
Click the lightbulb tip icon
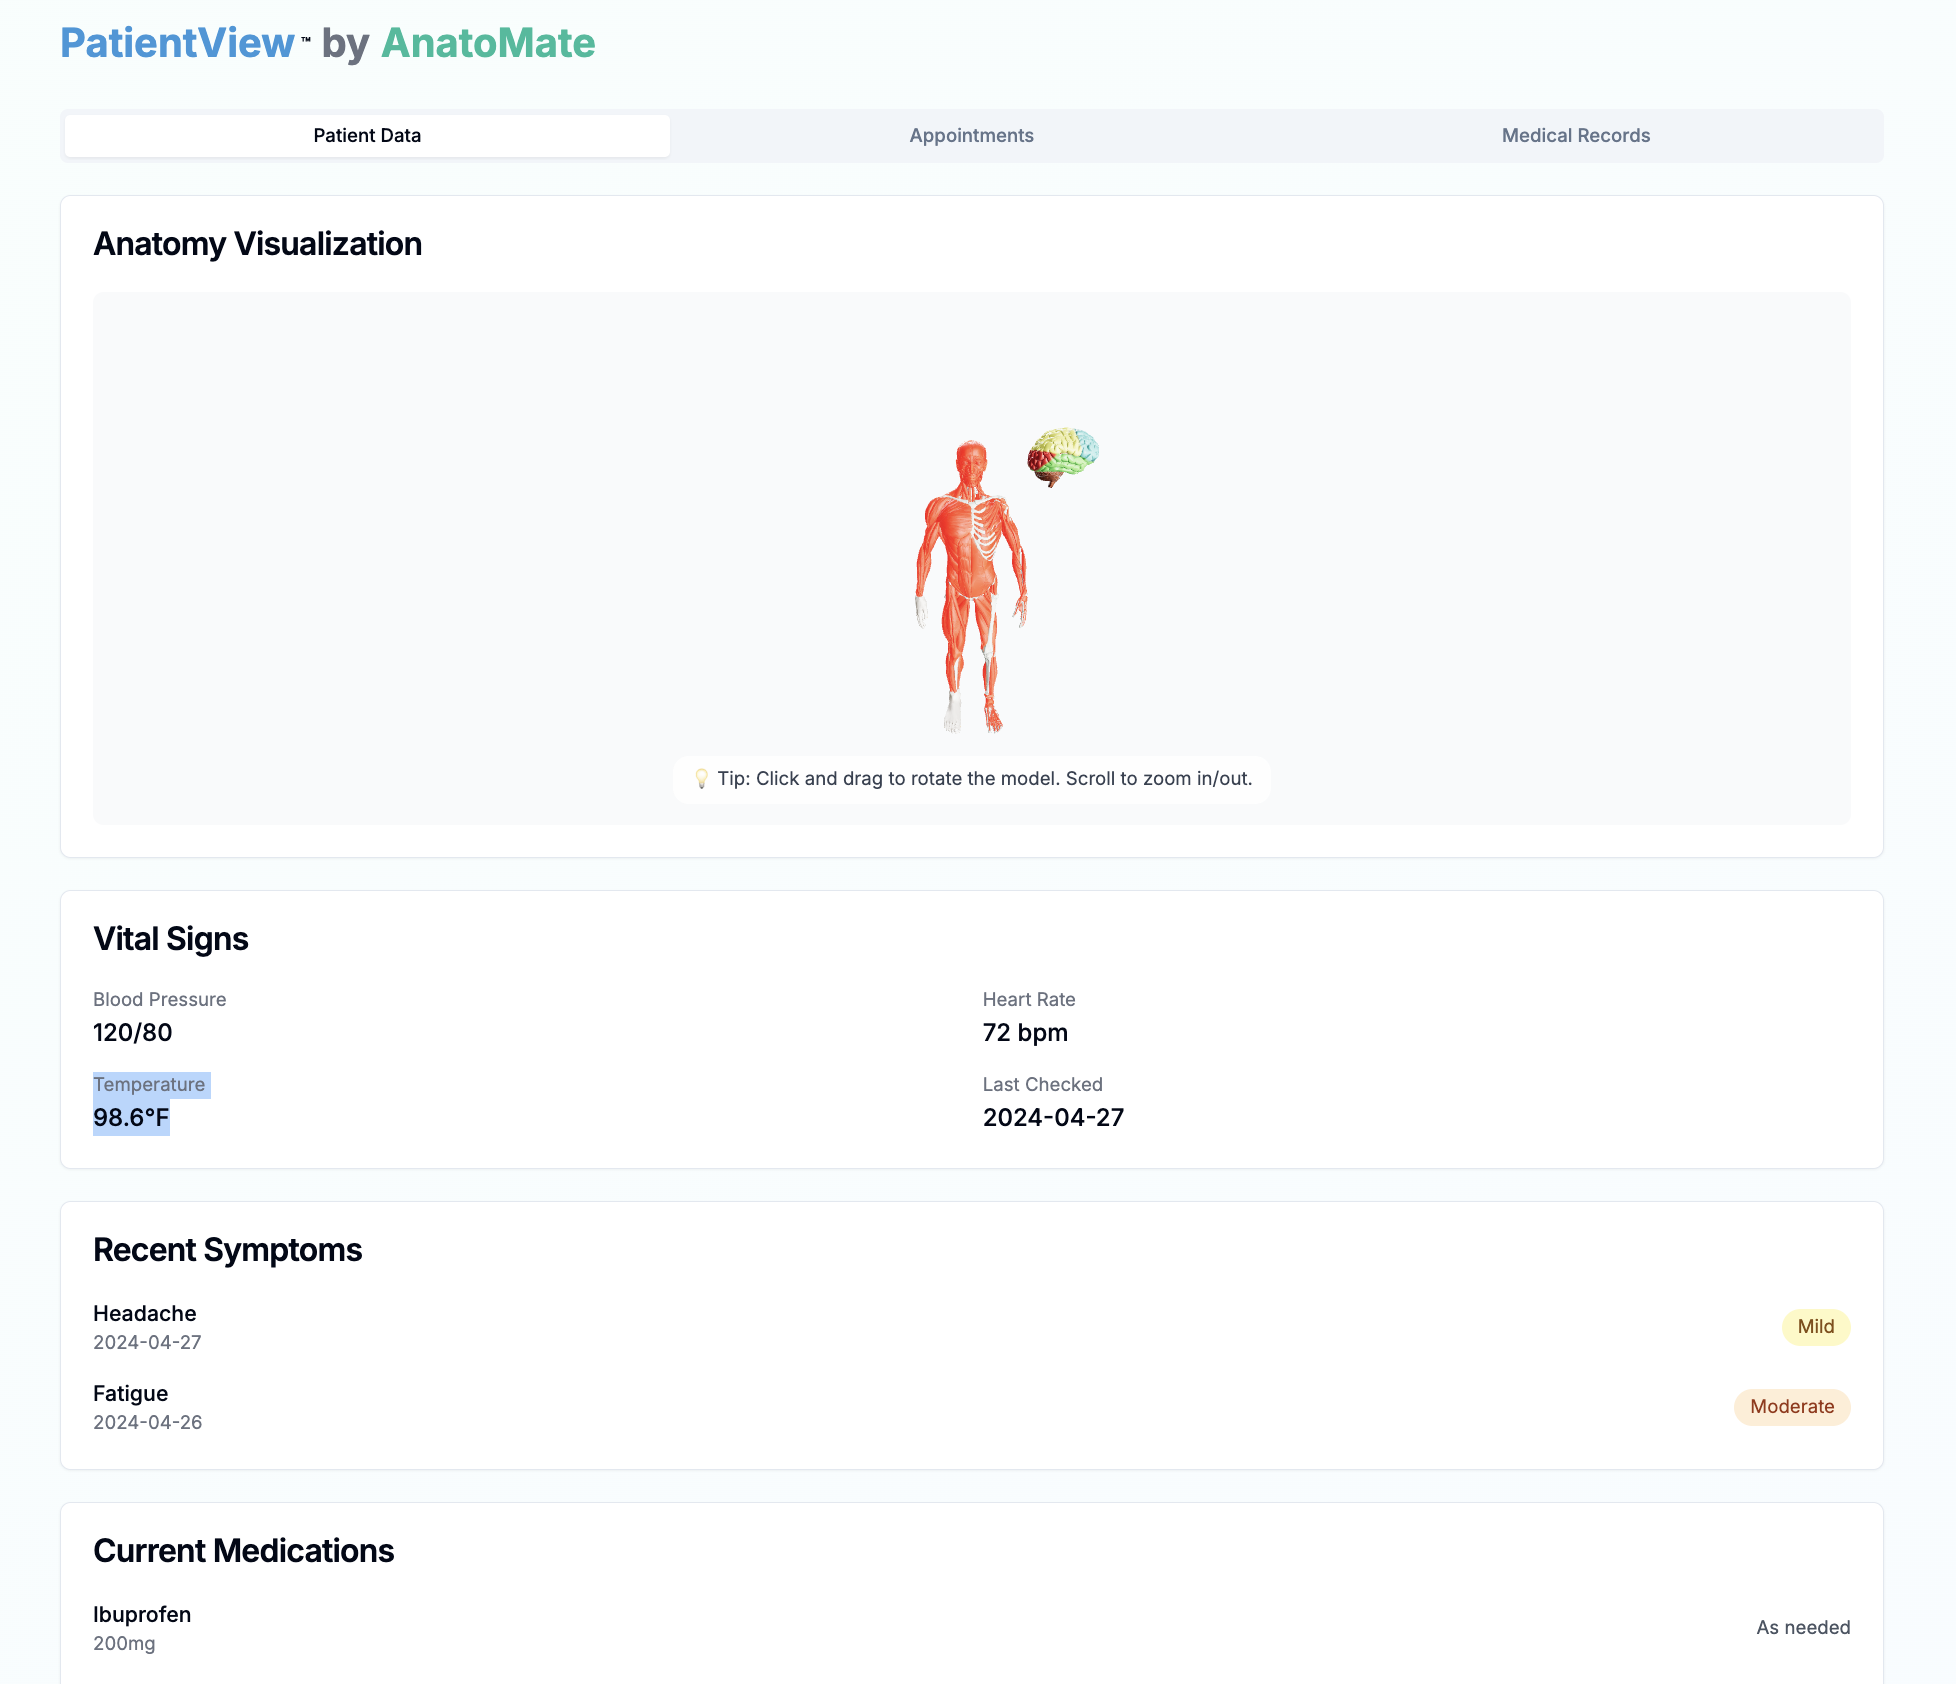pyautogui.click(x=701, y=778)
